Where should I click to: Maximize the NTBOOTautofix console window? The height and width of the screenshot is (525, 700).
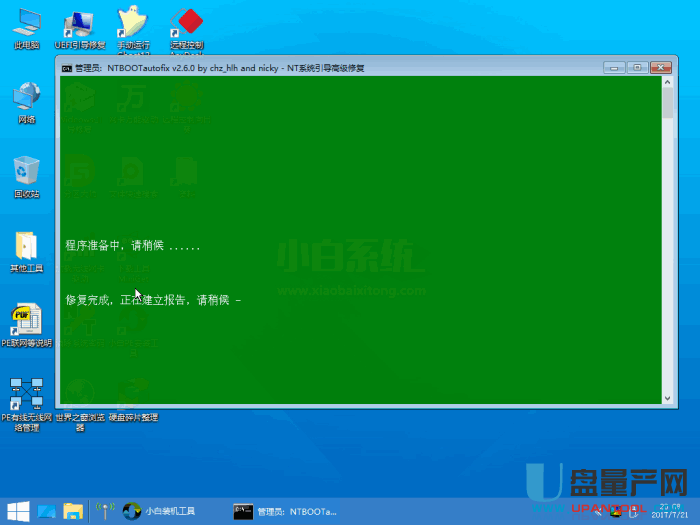click(x=637, y=67)
